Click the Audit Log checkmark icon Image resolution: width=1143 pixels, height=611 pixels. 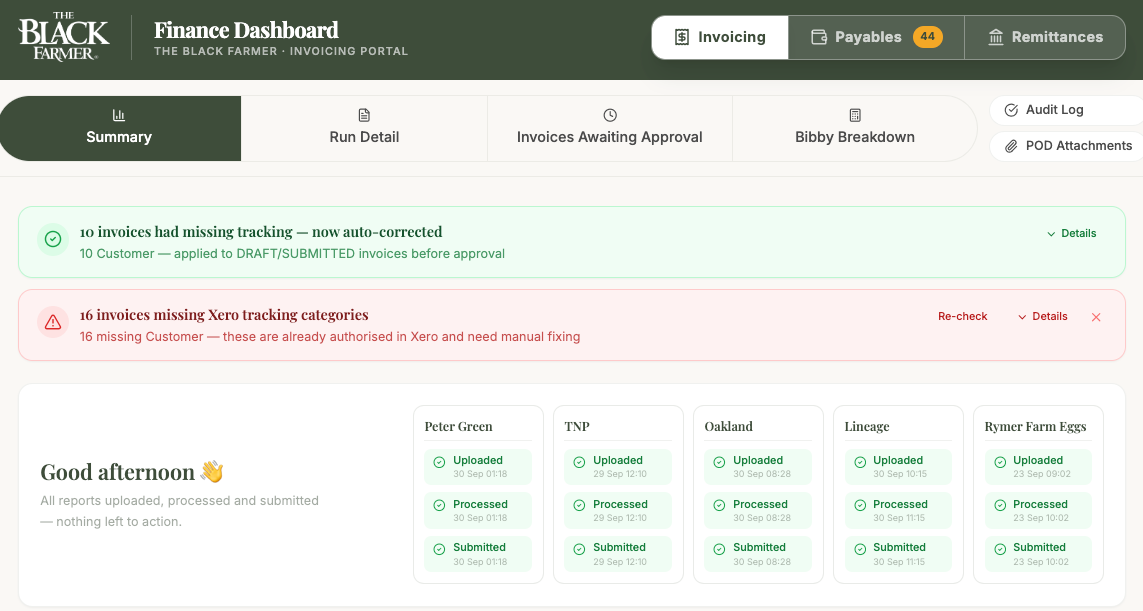tap(1011, 110)
